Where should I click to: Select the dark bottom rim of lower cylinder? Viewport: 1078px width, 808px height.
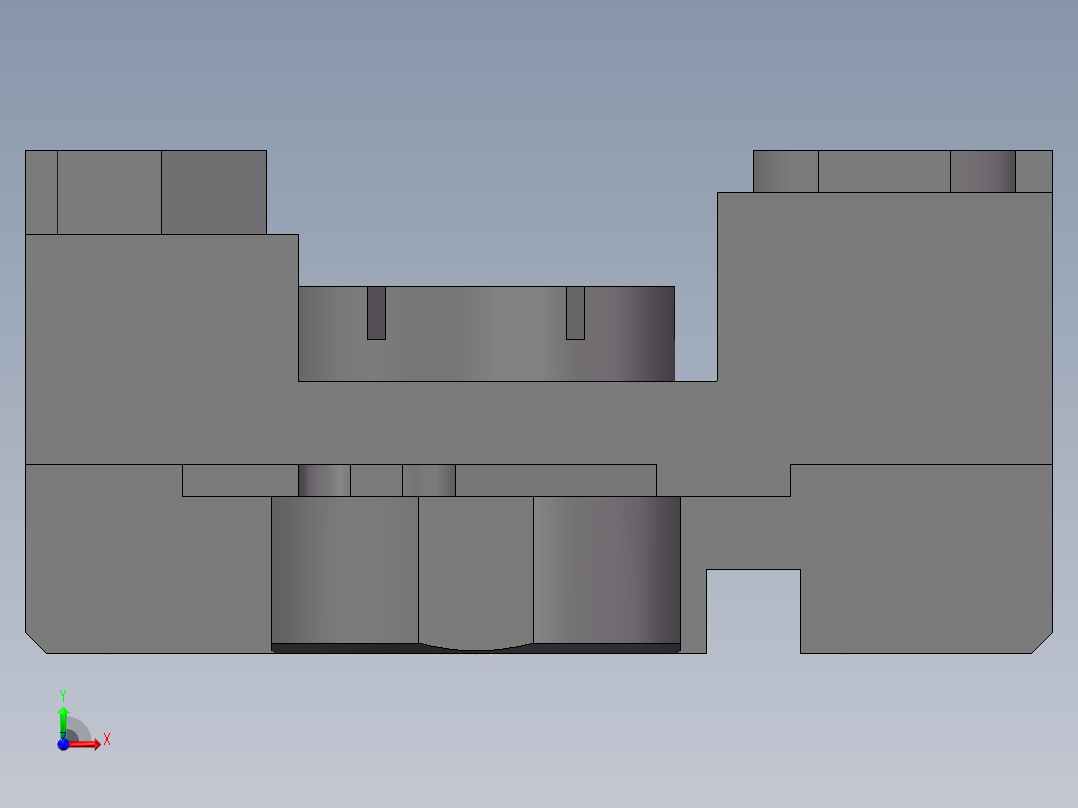click(x=476, y=648)
